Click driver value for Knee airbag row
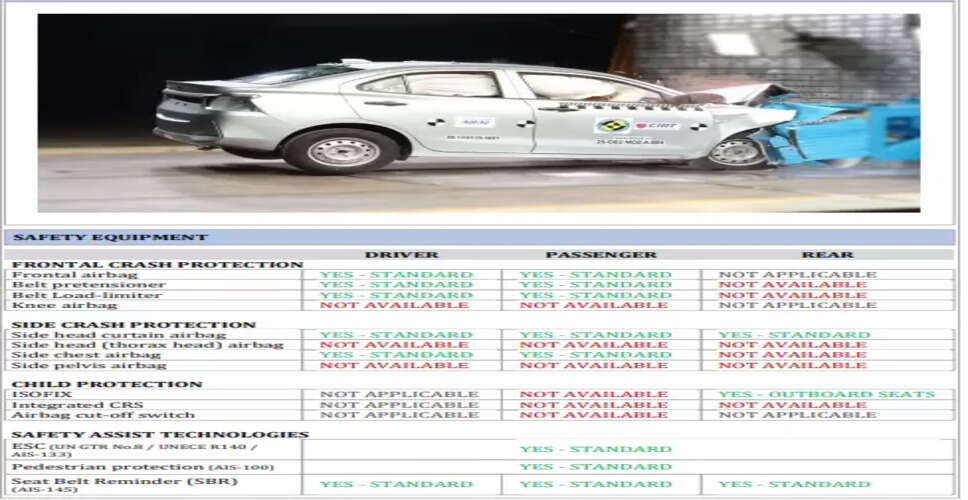Image resolution: width=968 pixels, height=500 pixels. [394, 305]
